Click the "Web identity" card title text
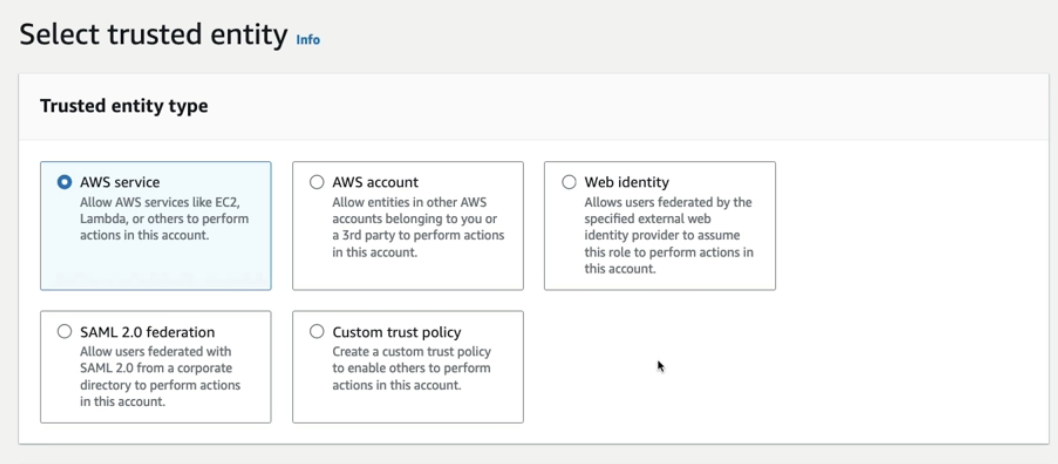 (627, 182)
